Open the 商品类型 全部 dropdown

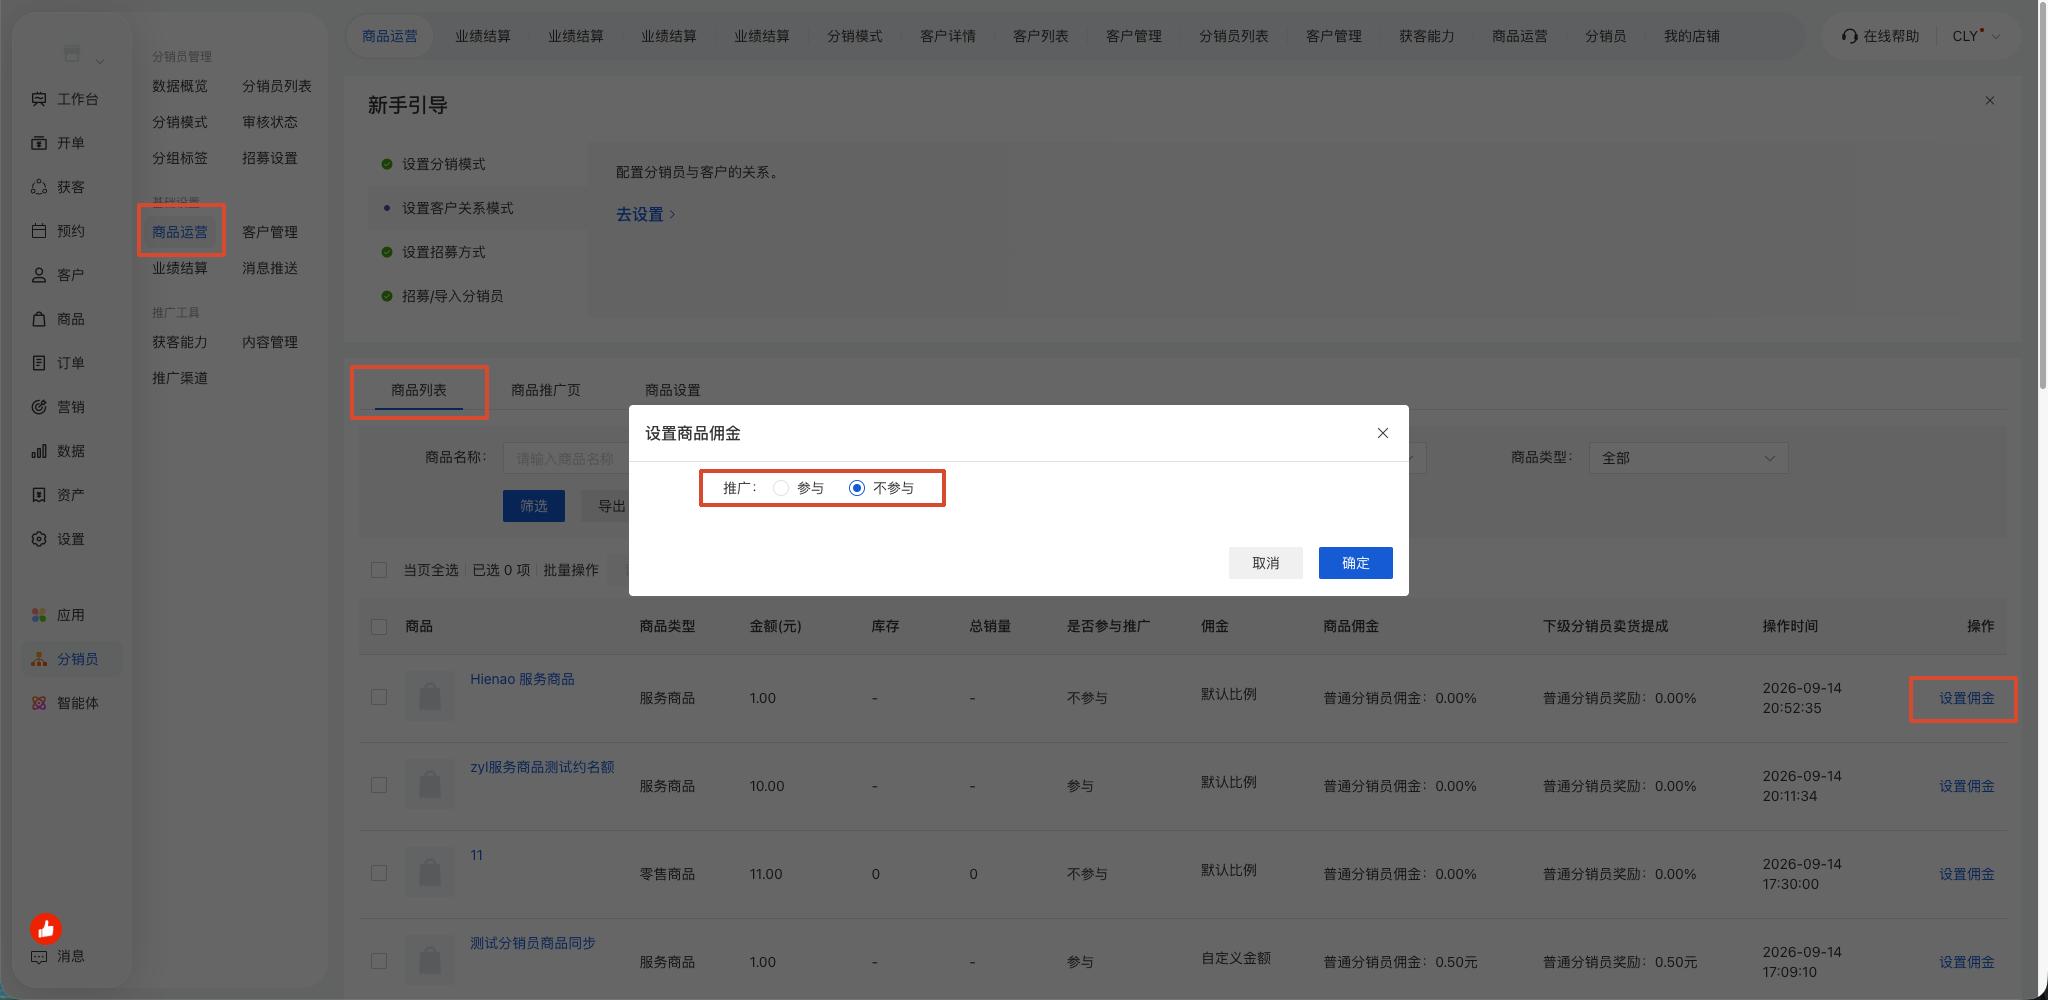tap(1688, 458)
